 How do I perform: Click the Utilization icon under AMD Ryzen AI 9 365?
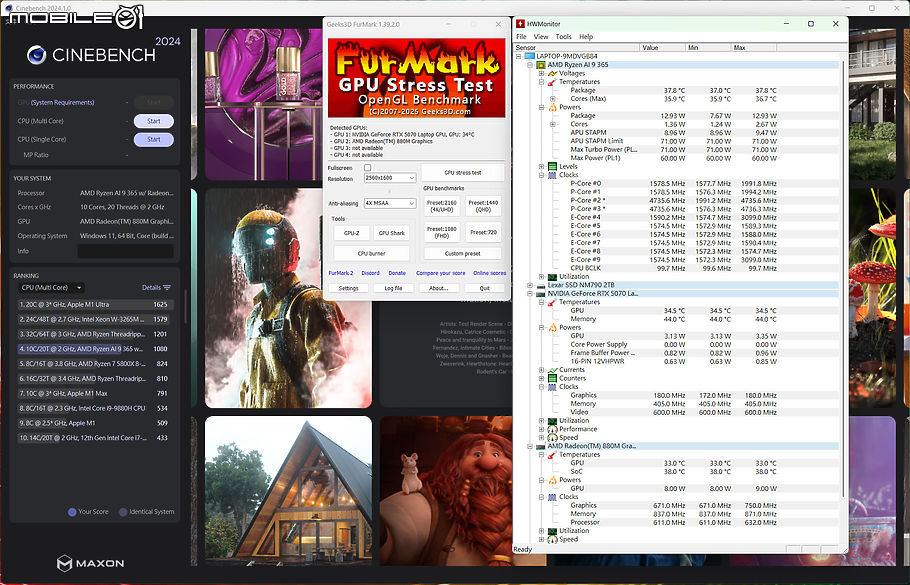[552, 277]
